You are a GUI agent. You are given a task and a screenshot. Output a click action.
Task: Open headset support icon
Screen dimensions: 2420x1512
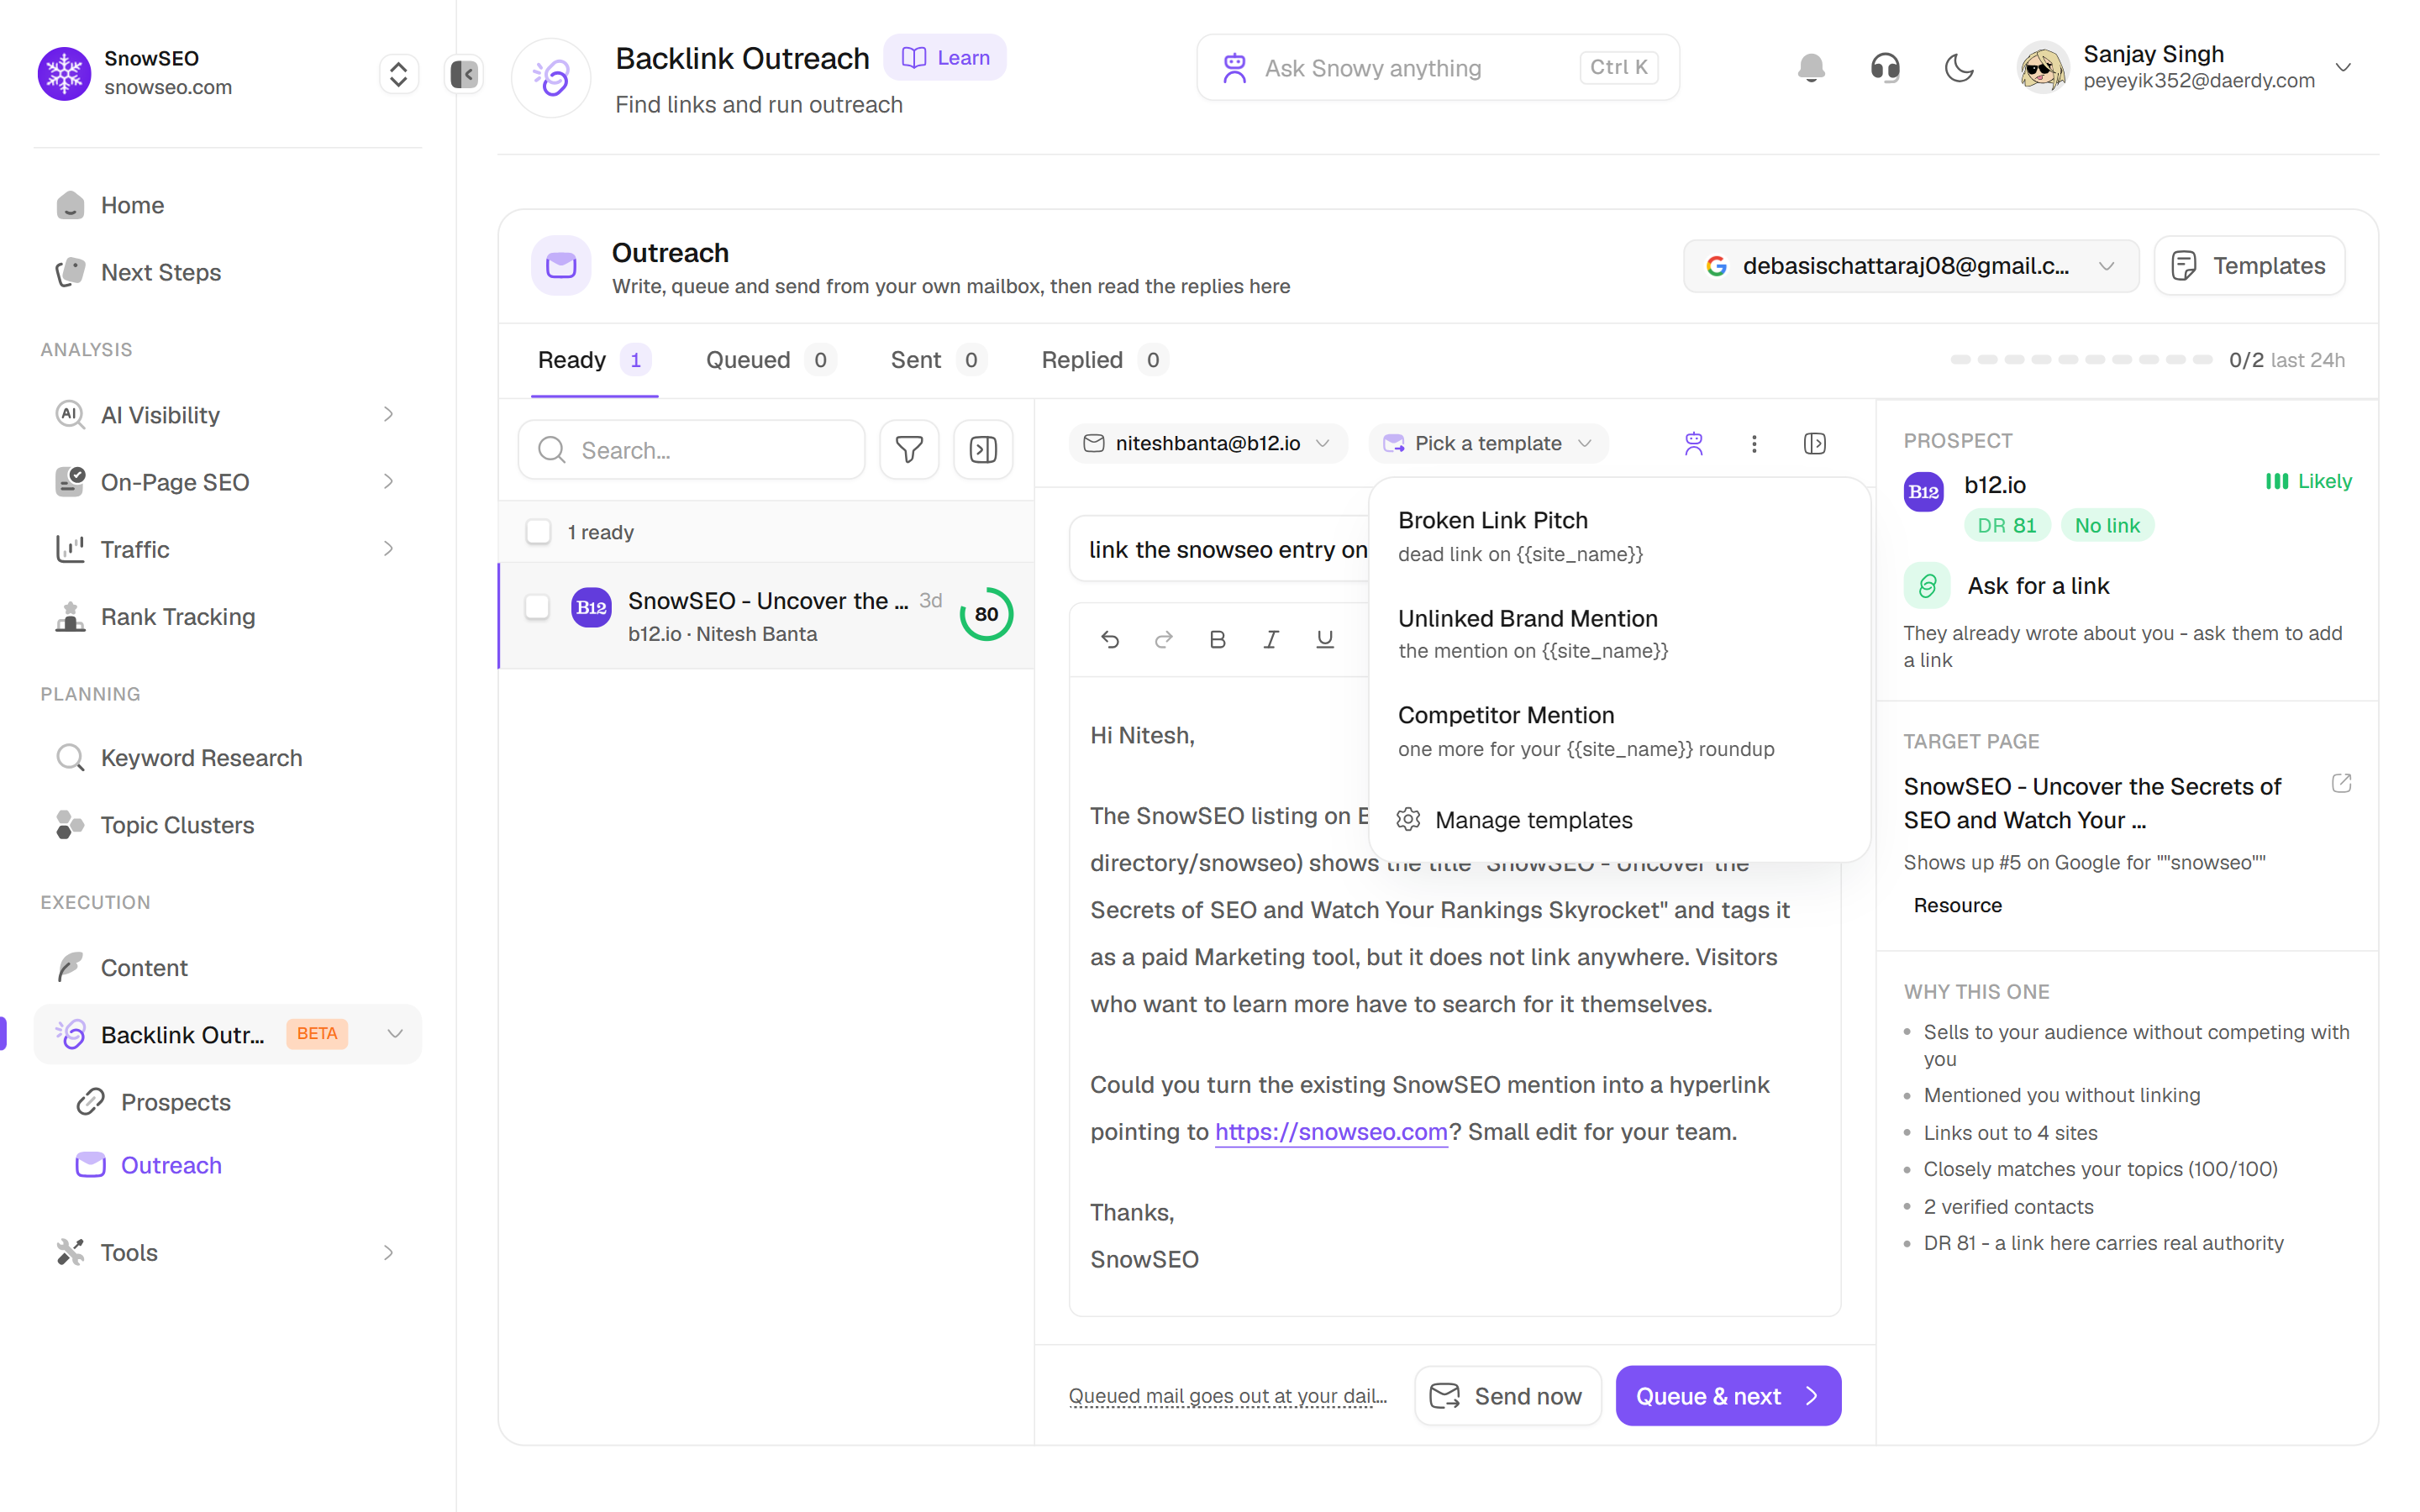[x=1885, y=68]
